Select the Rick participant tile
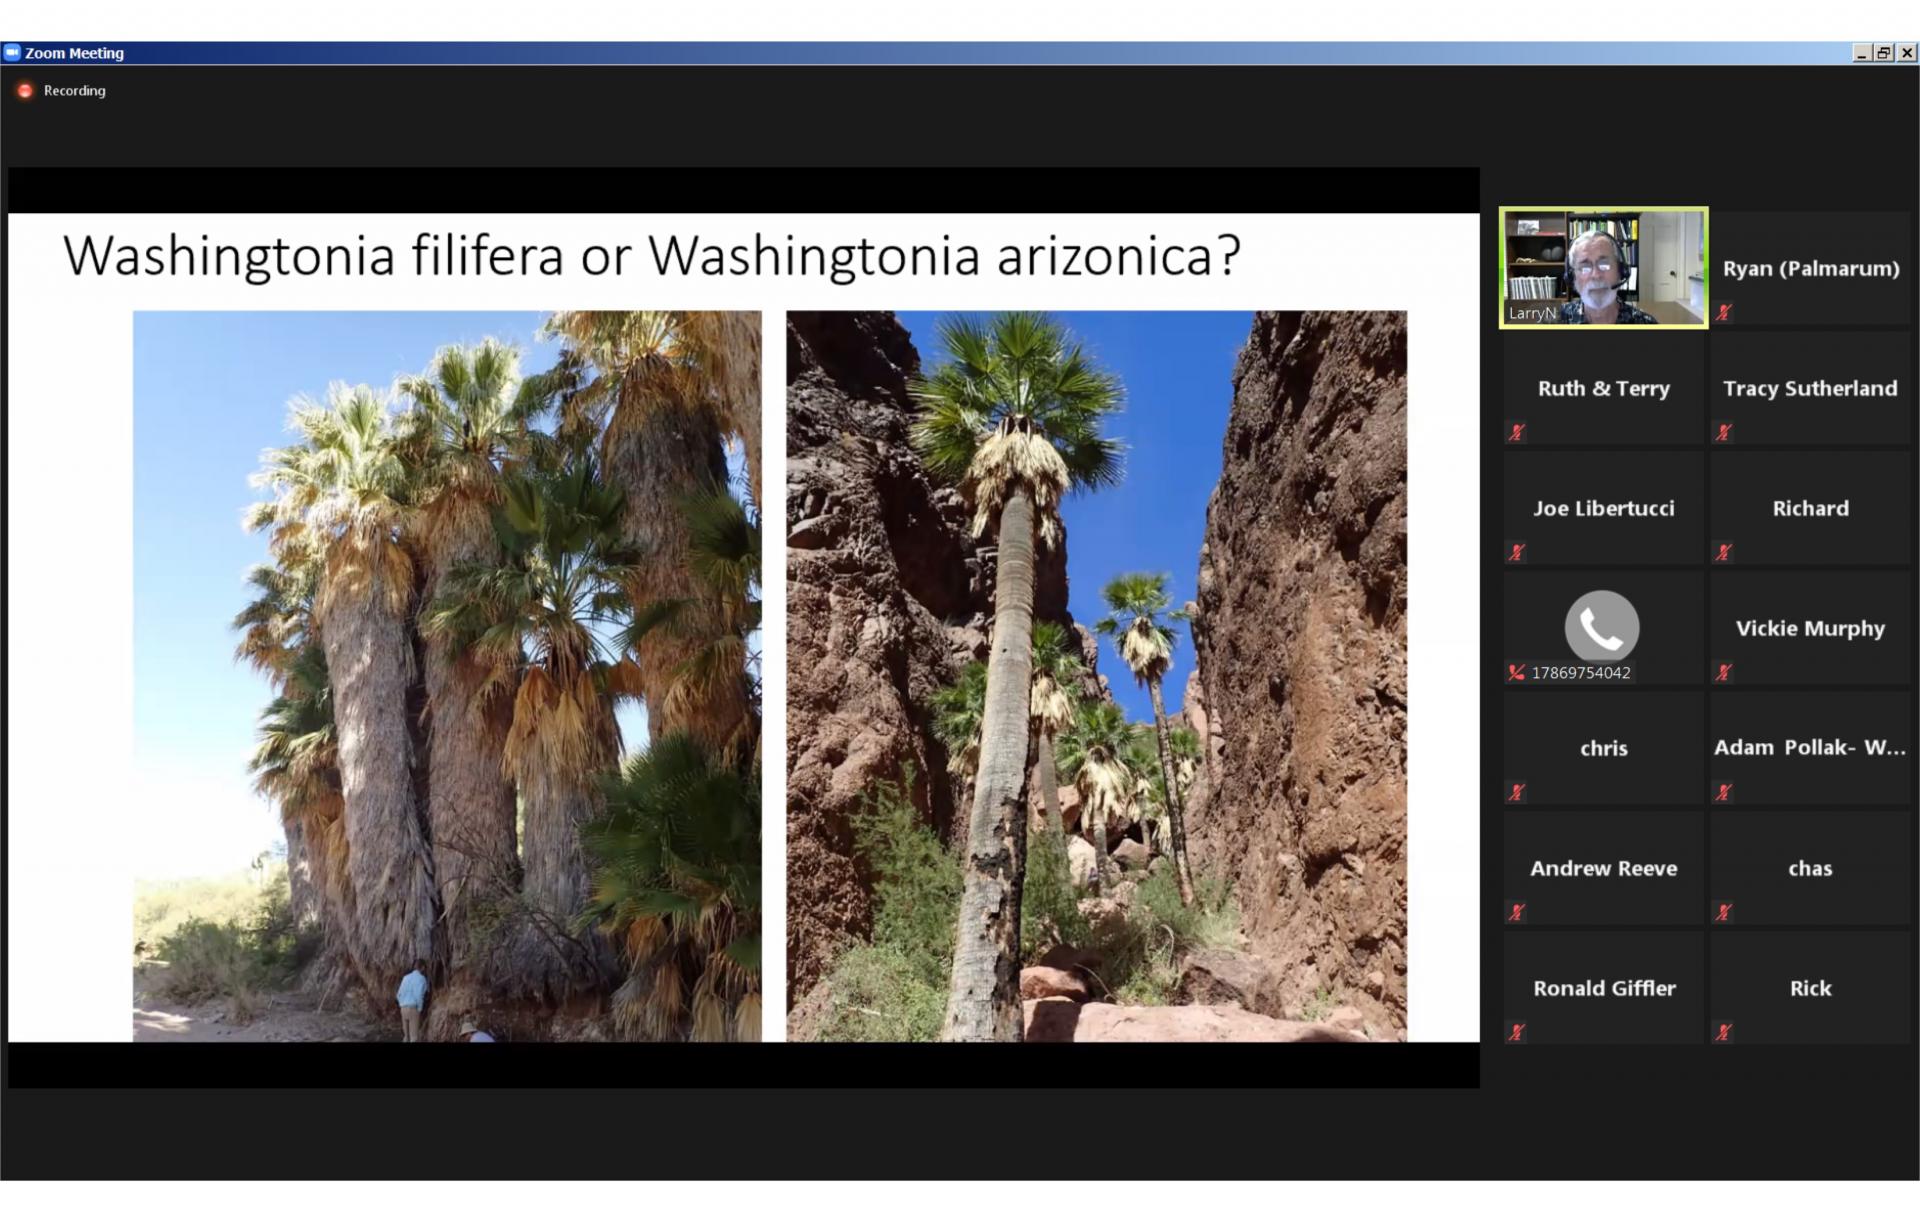Viewport: 1920px width, 1222px height. [1810, 988]
